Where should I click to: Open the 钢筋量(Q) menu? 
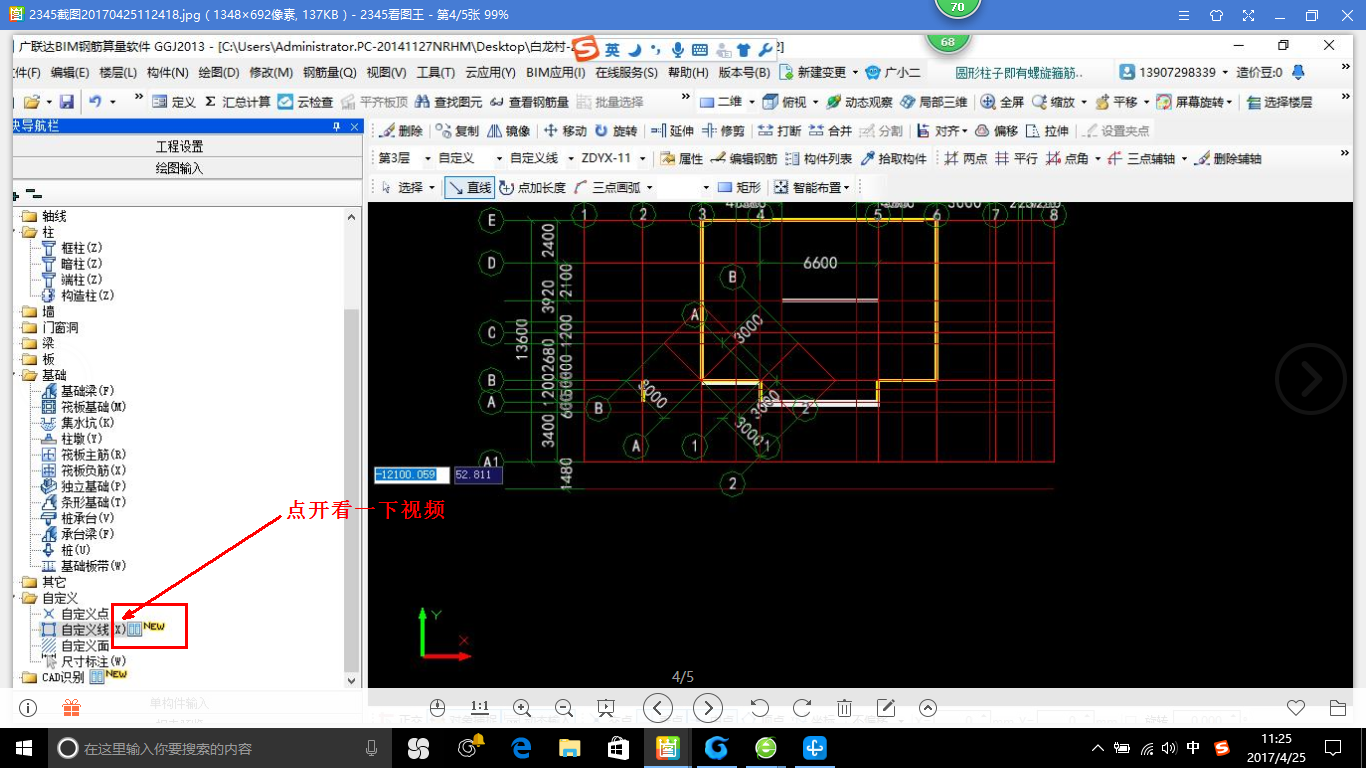[330, 72]
